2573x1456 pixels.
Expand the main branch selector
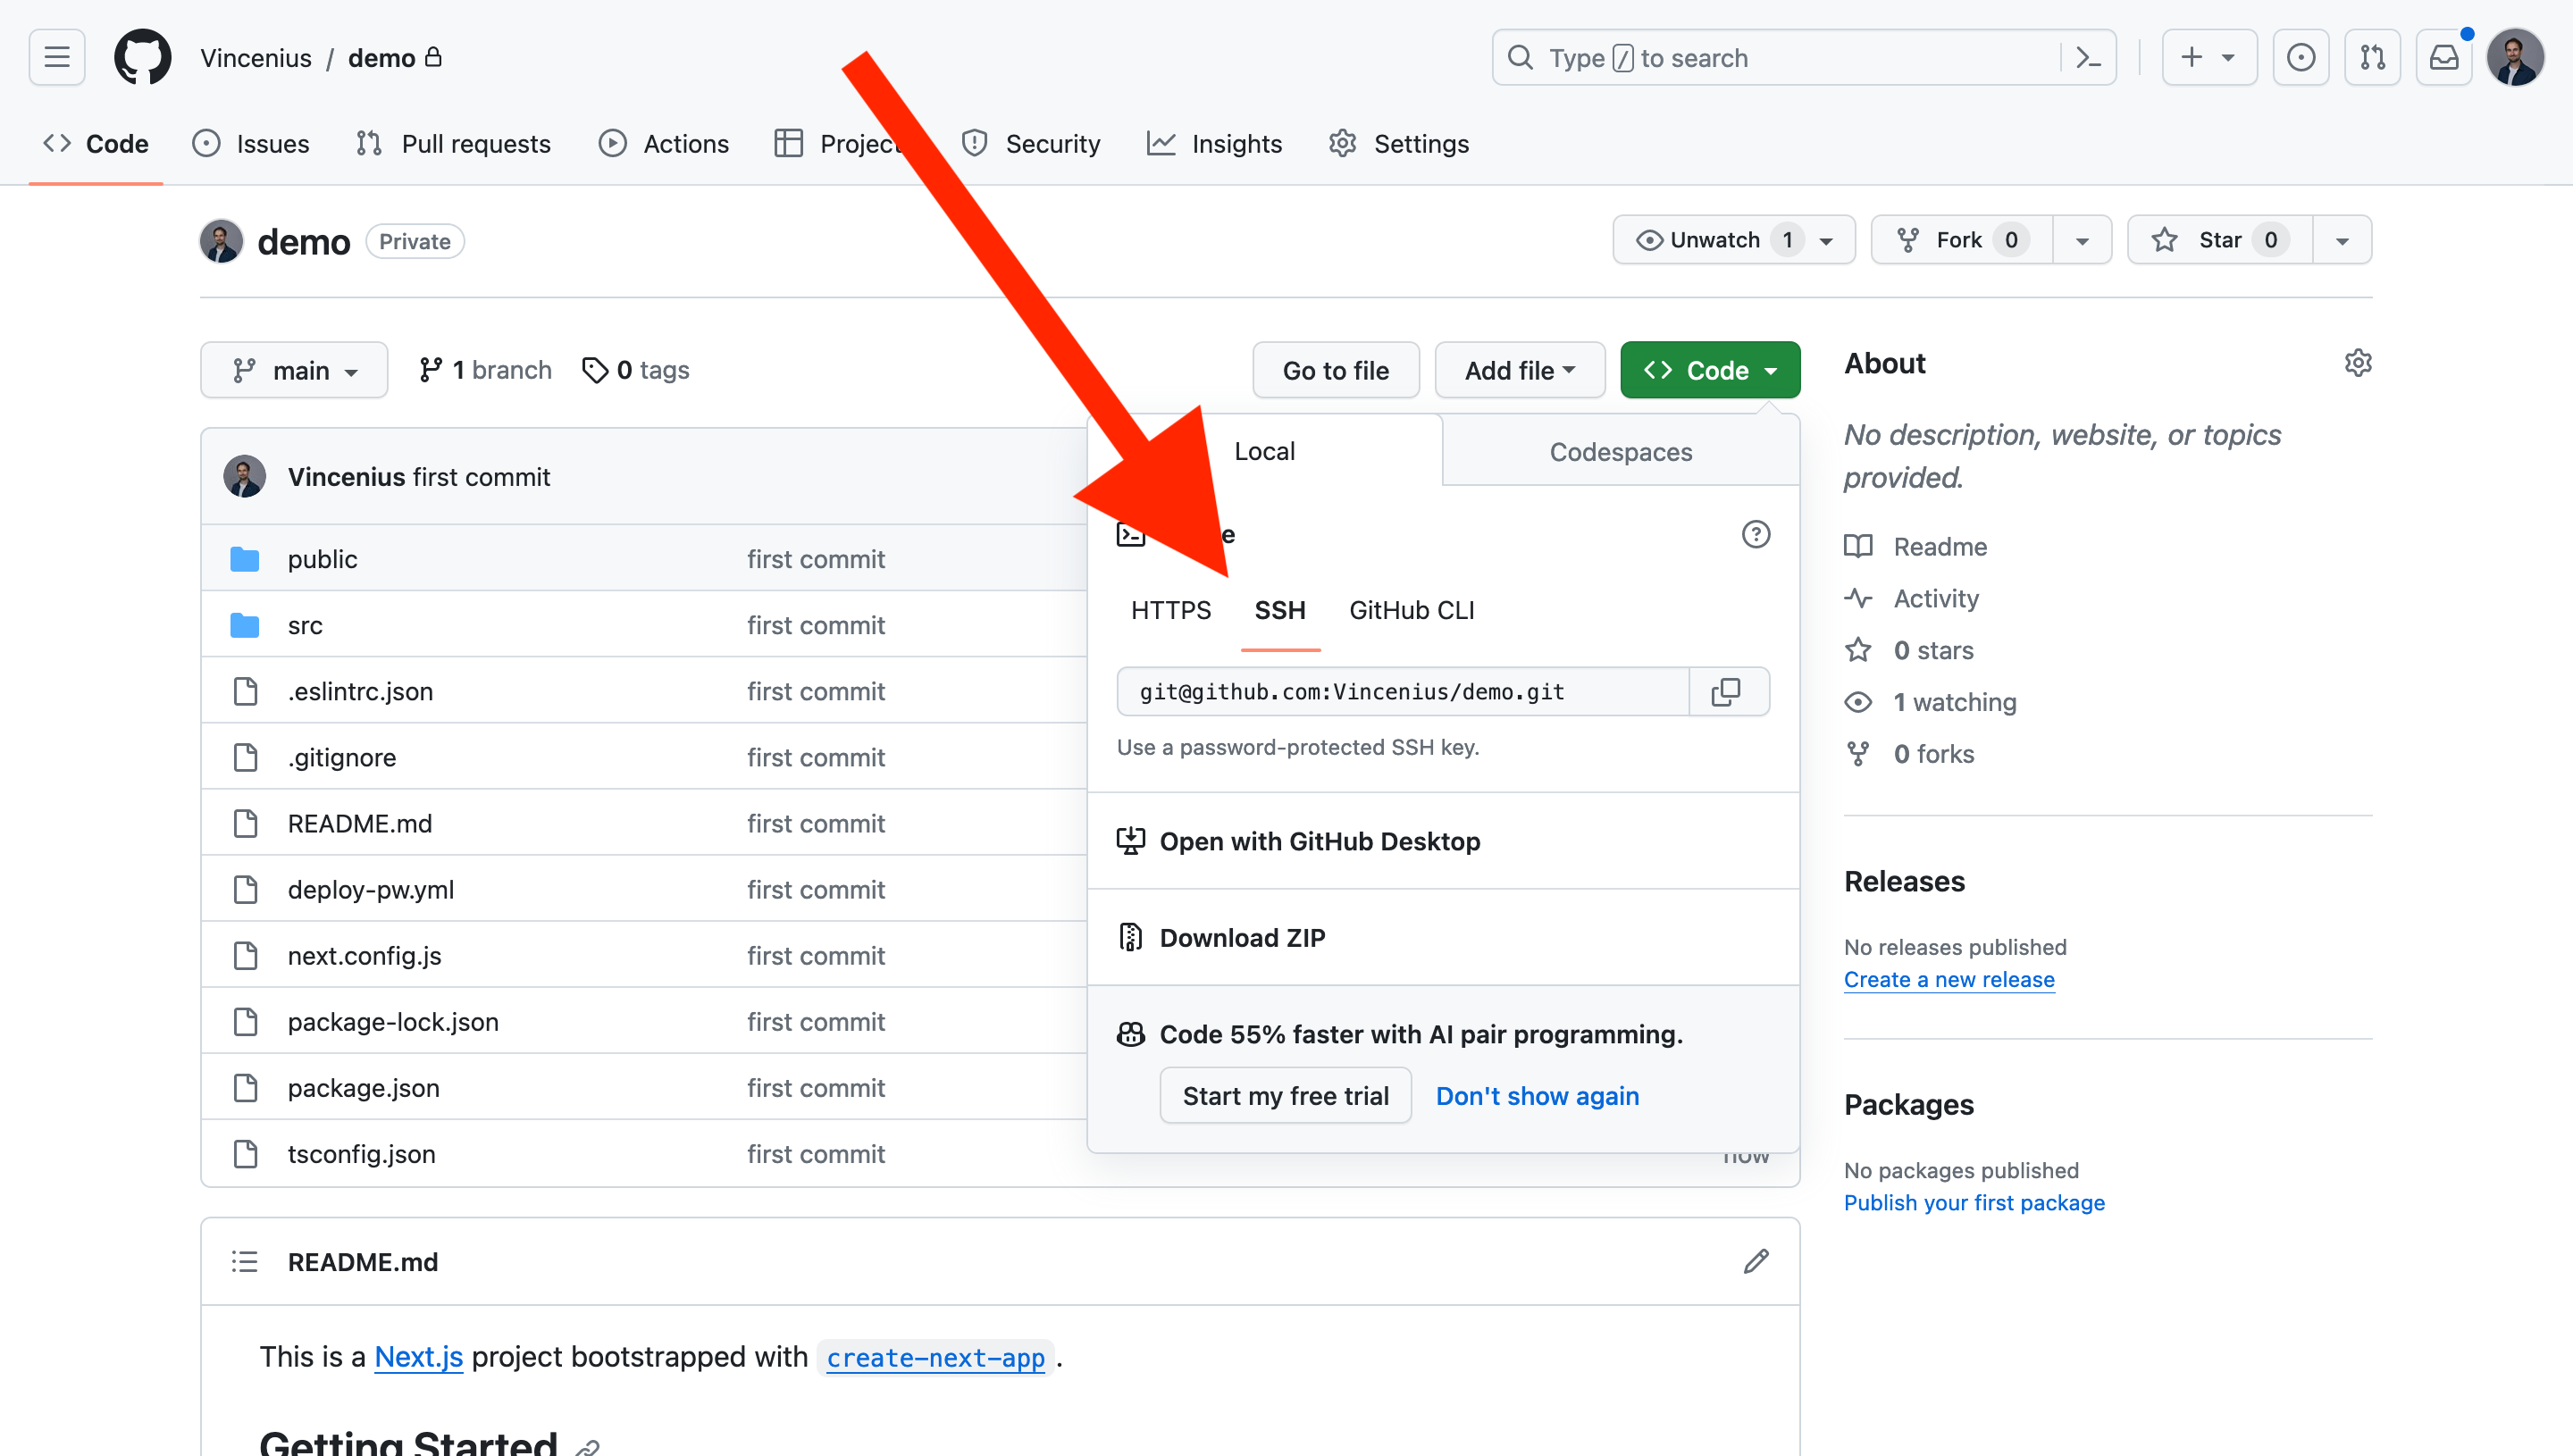pos(295,369)
